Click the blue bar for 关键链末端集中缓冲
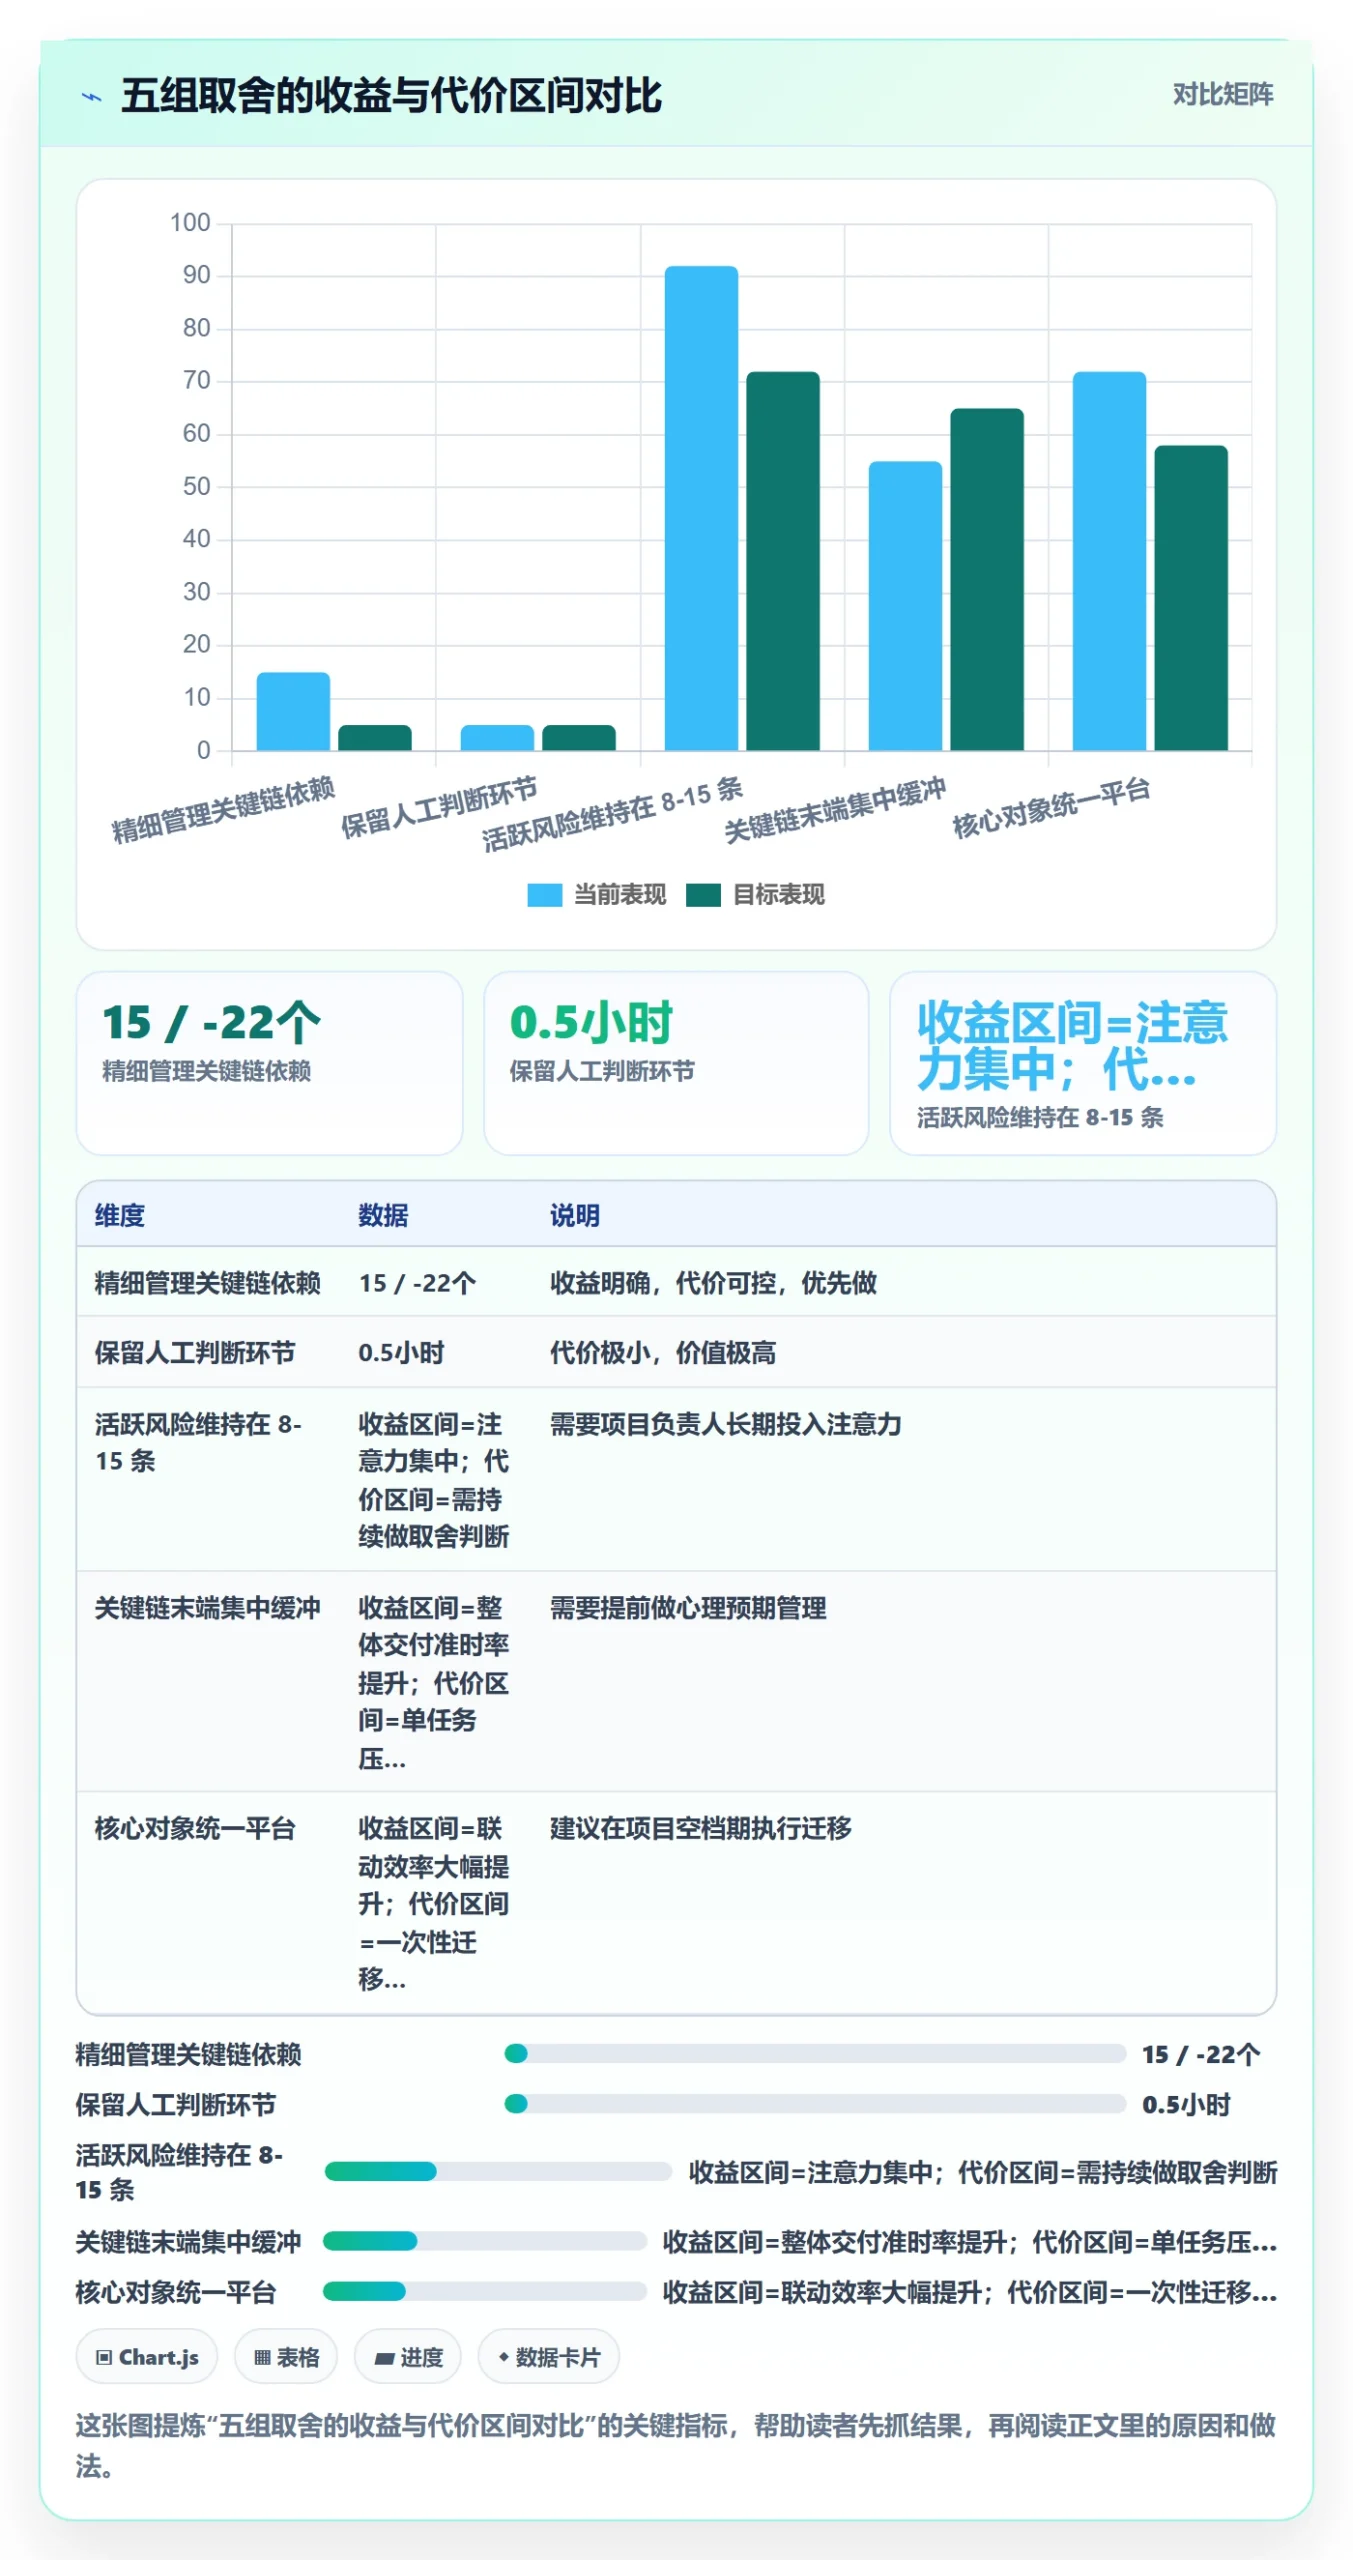 [x=905, y=606]
